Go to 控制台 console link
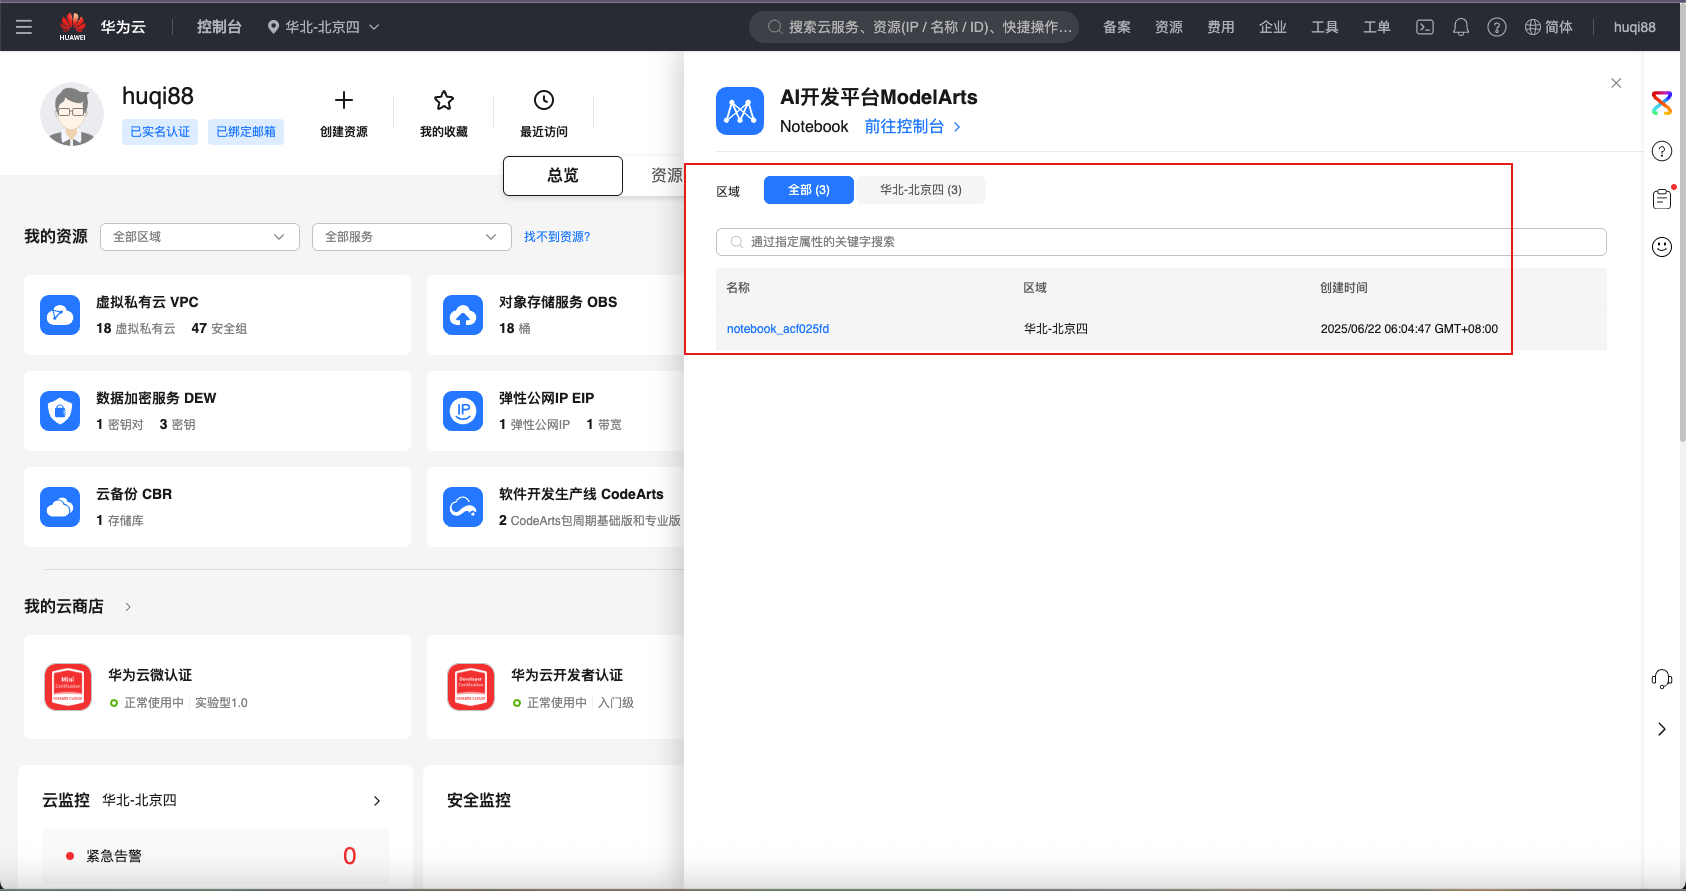Screen dimensions: 1686x891 tap(219, 27)
